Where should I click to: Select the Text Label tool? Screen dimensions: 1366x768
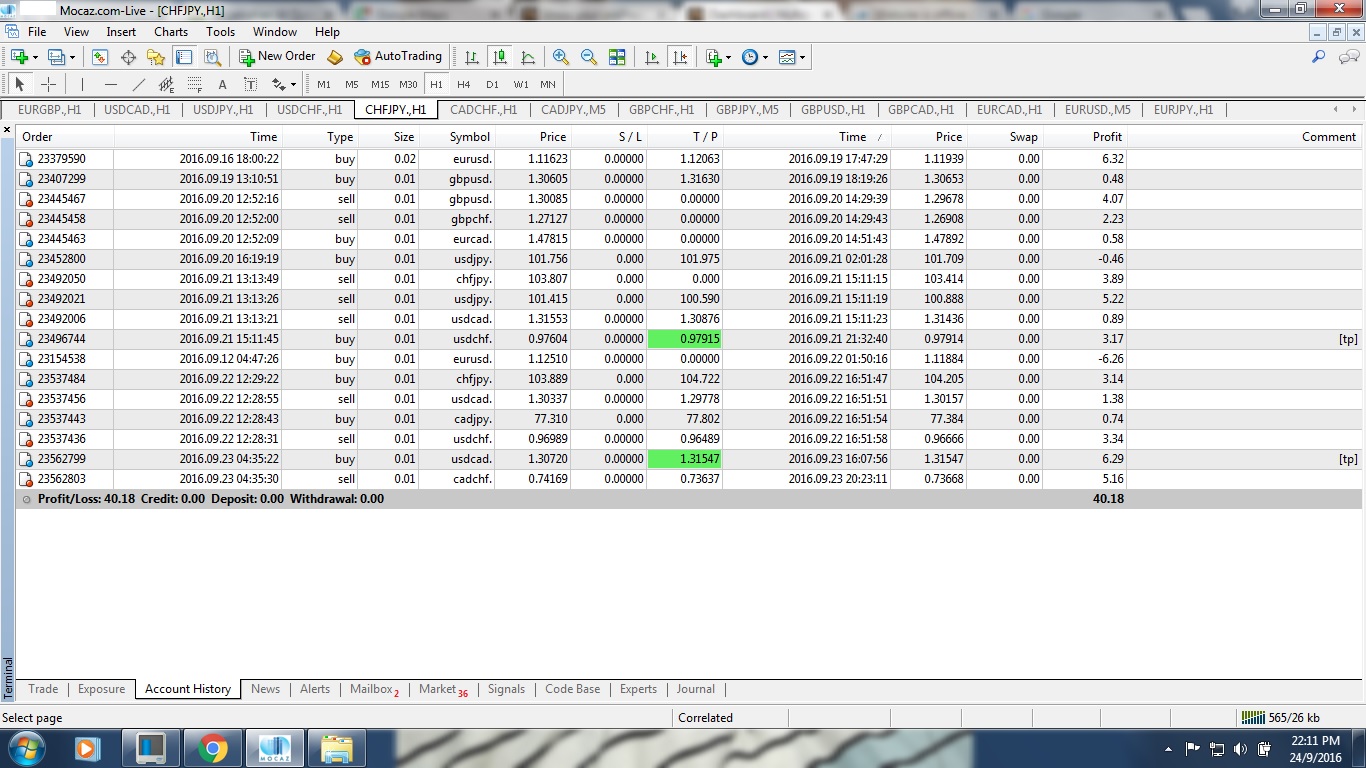251,84
